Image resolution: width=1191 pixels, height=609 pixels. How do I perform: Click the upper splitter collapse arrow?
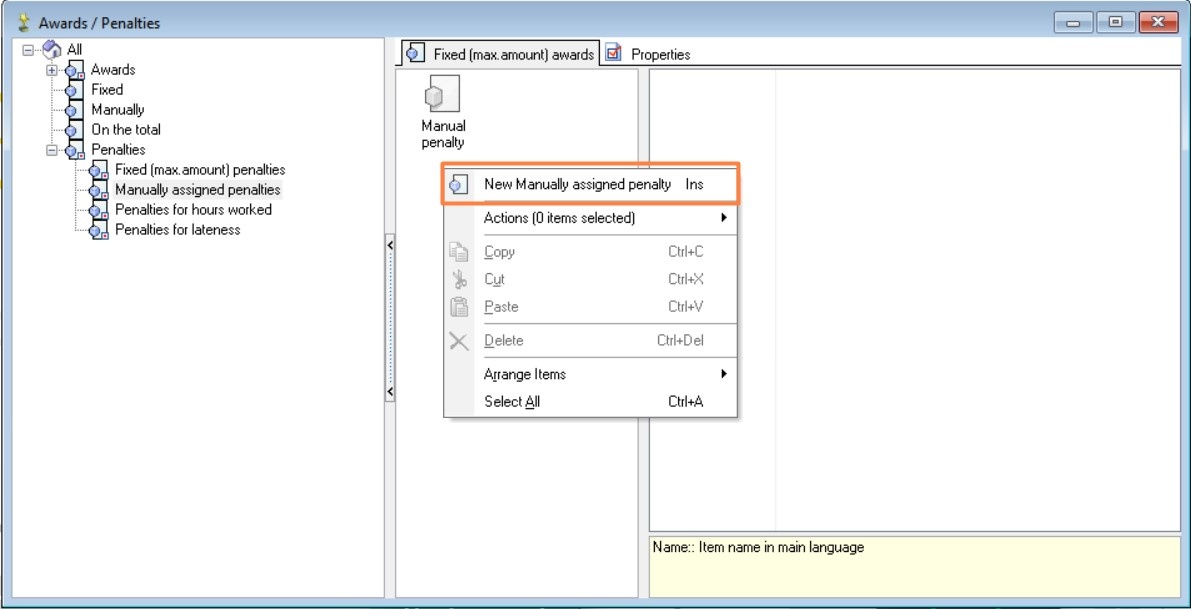390,245
